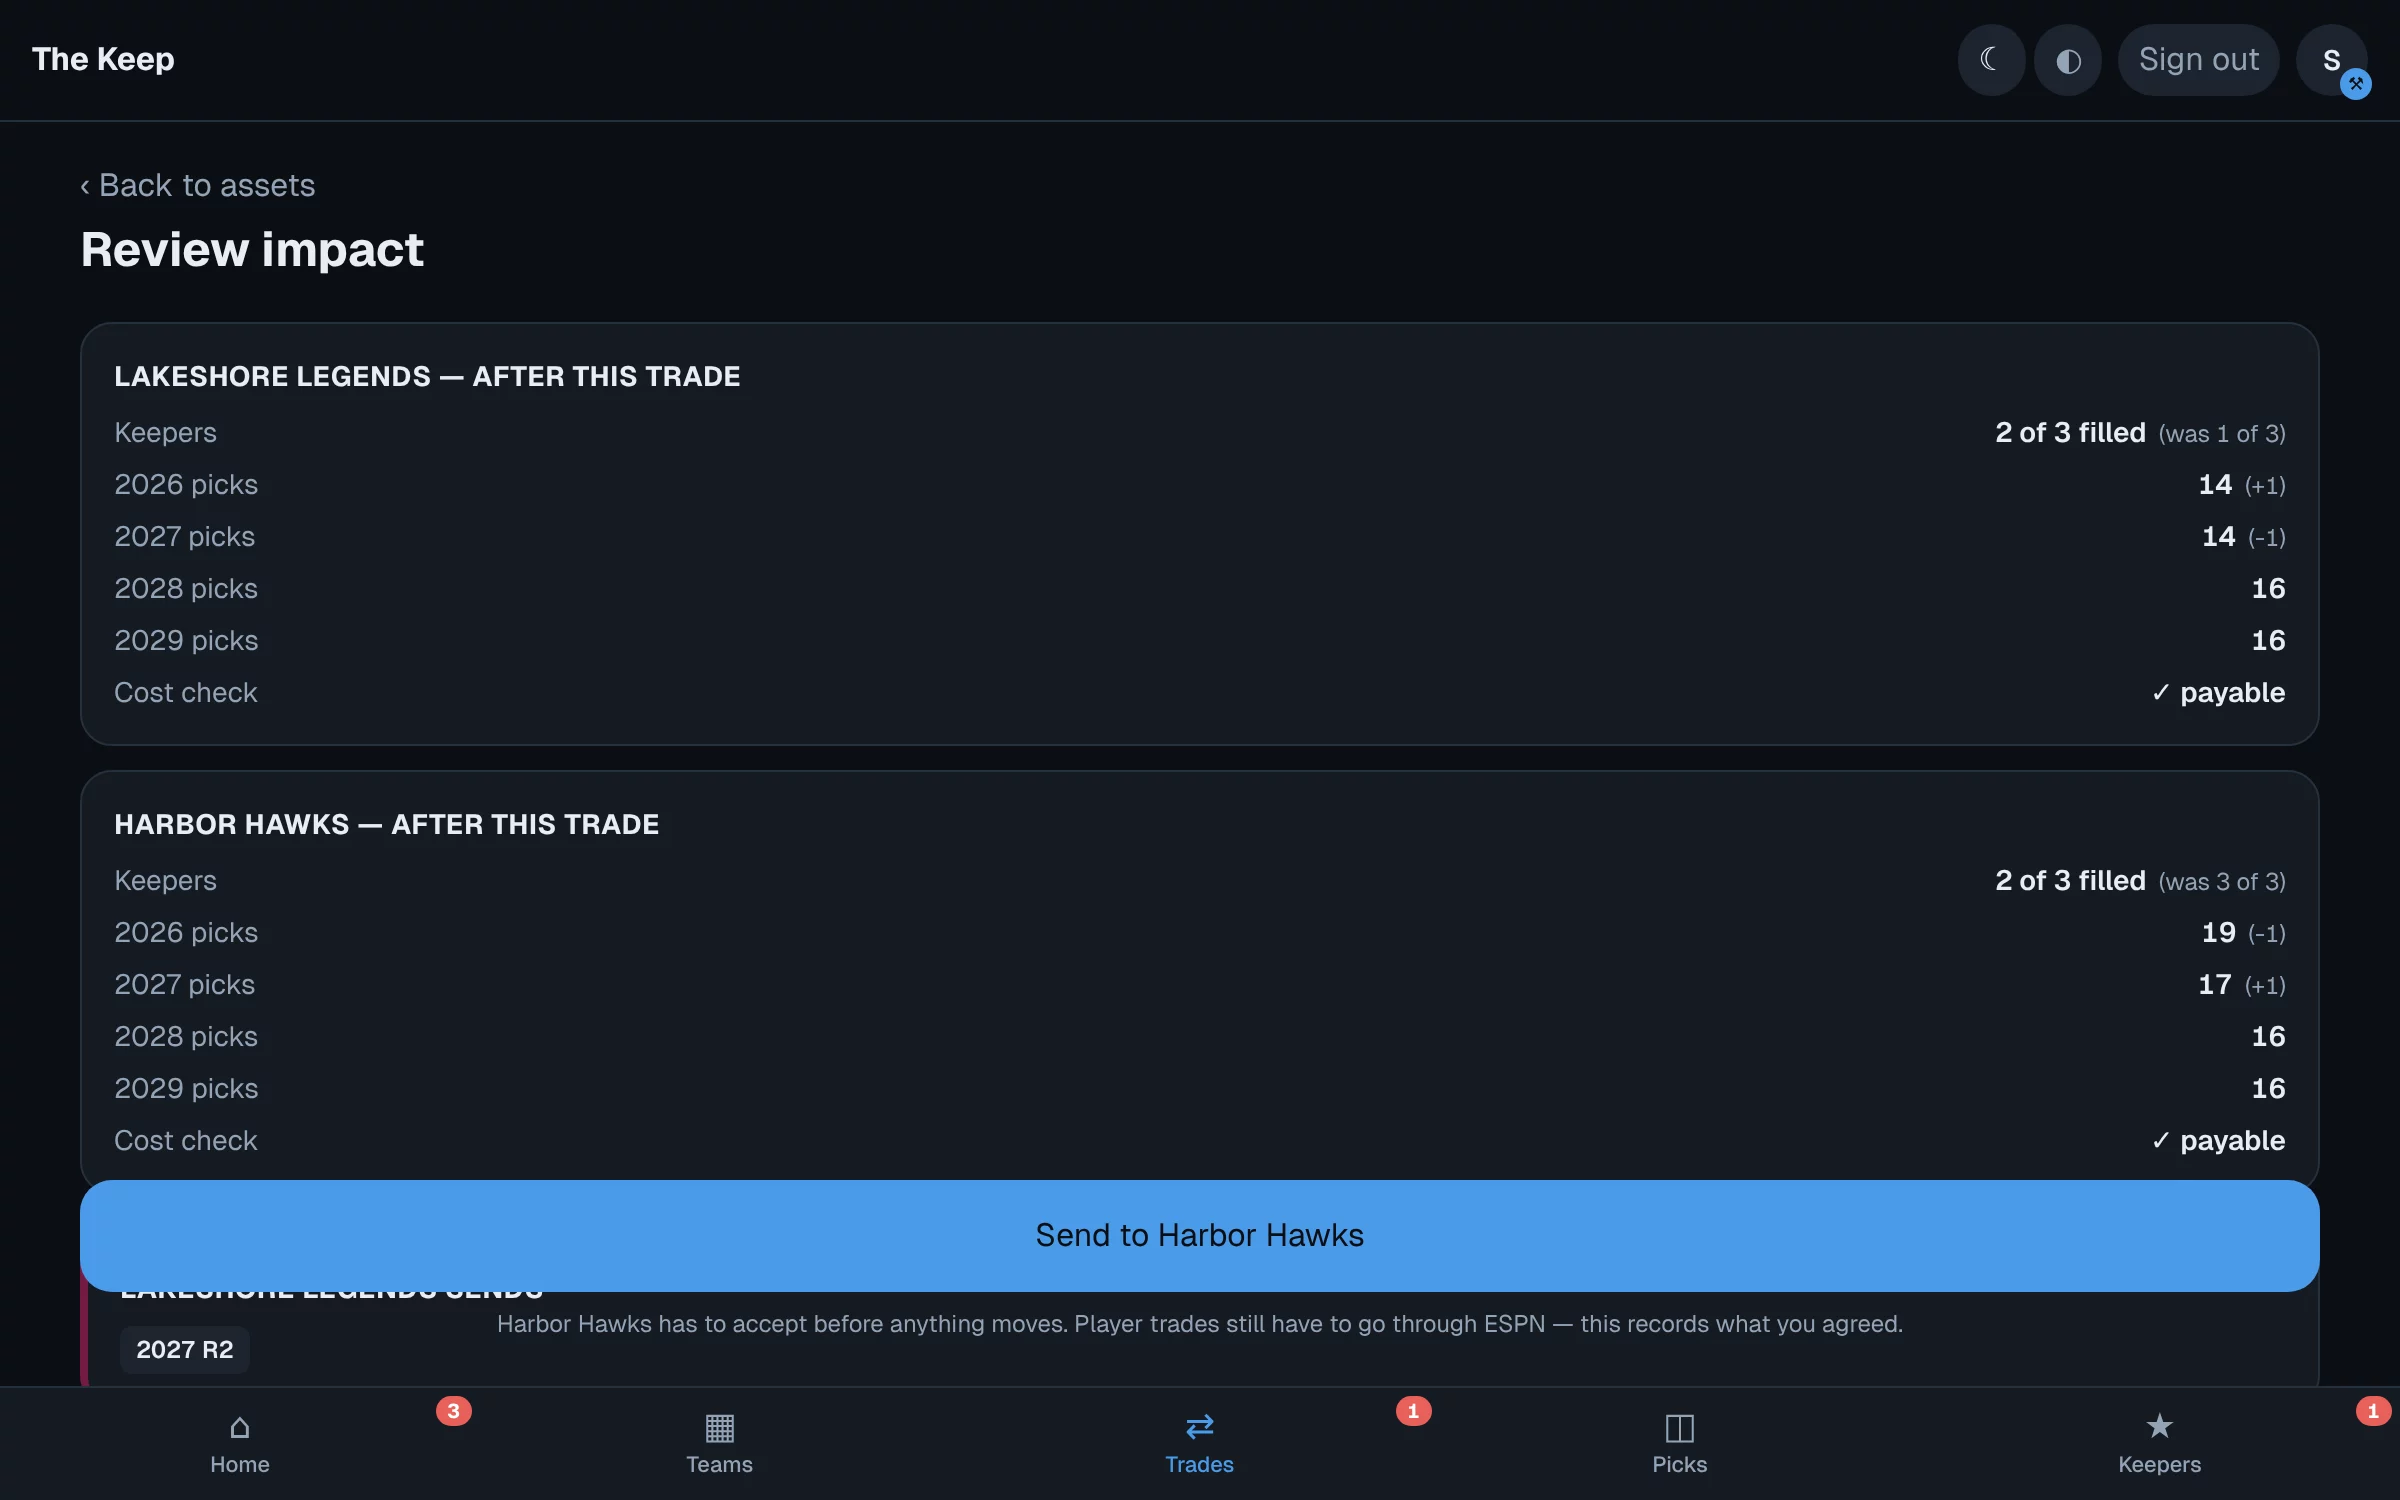This screenshot has width=2400, height=1500.
Task: Open Picks tab in bottom nav
Action: (1679, 1444)
